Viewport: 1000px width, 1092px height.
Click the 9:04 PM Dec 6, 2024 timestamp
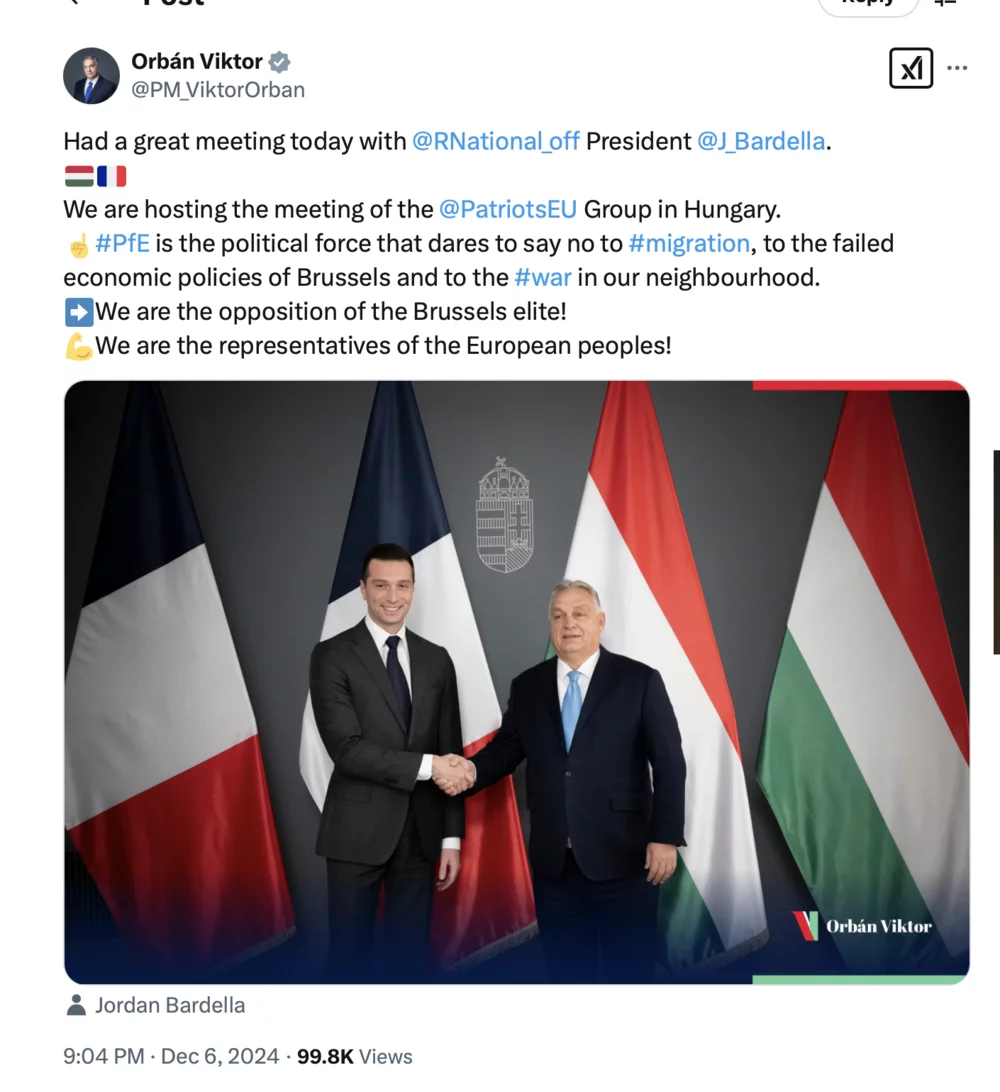point(171,1056)
